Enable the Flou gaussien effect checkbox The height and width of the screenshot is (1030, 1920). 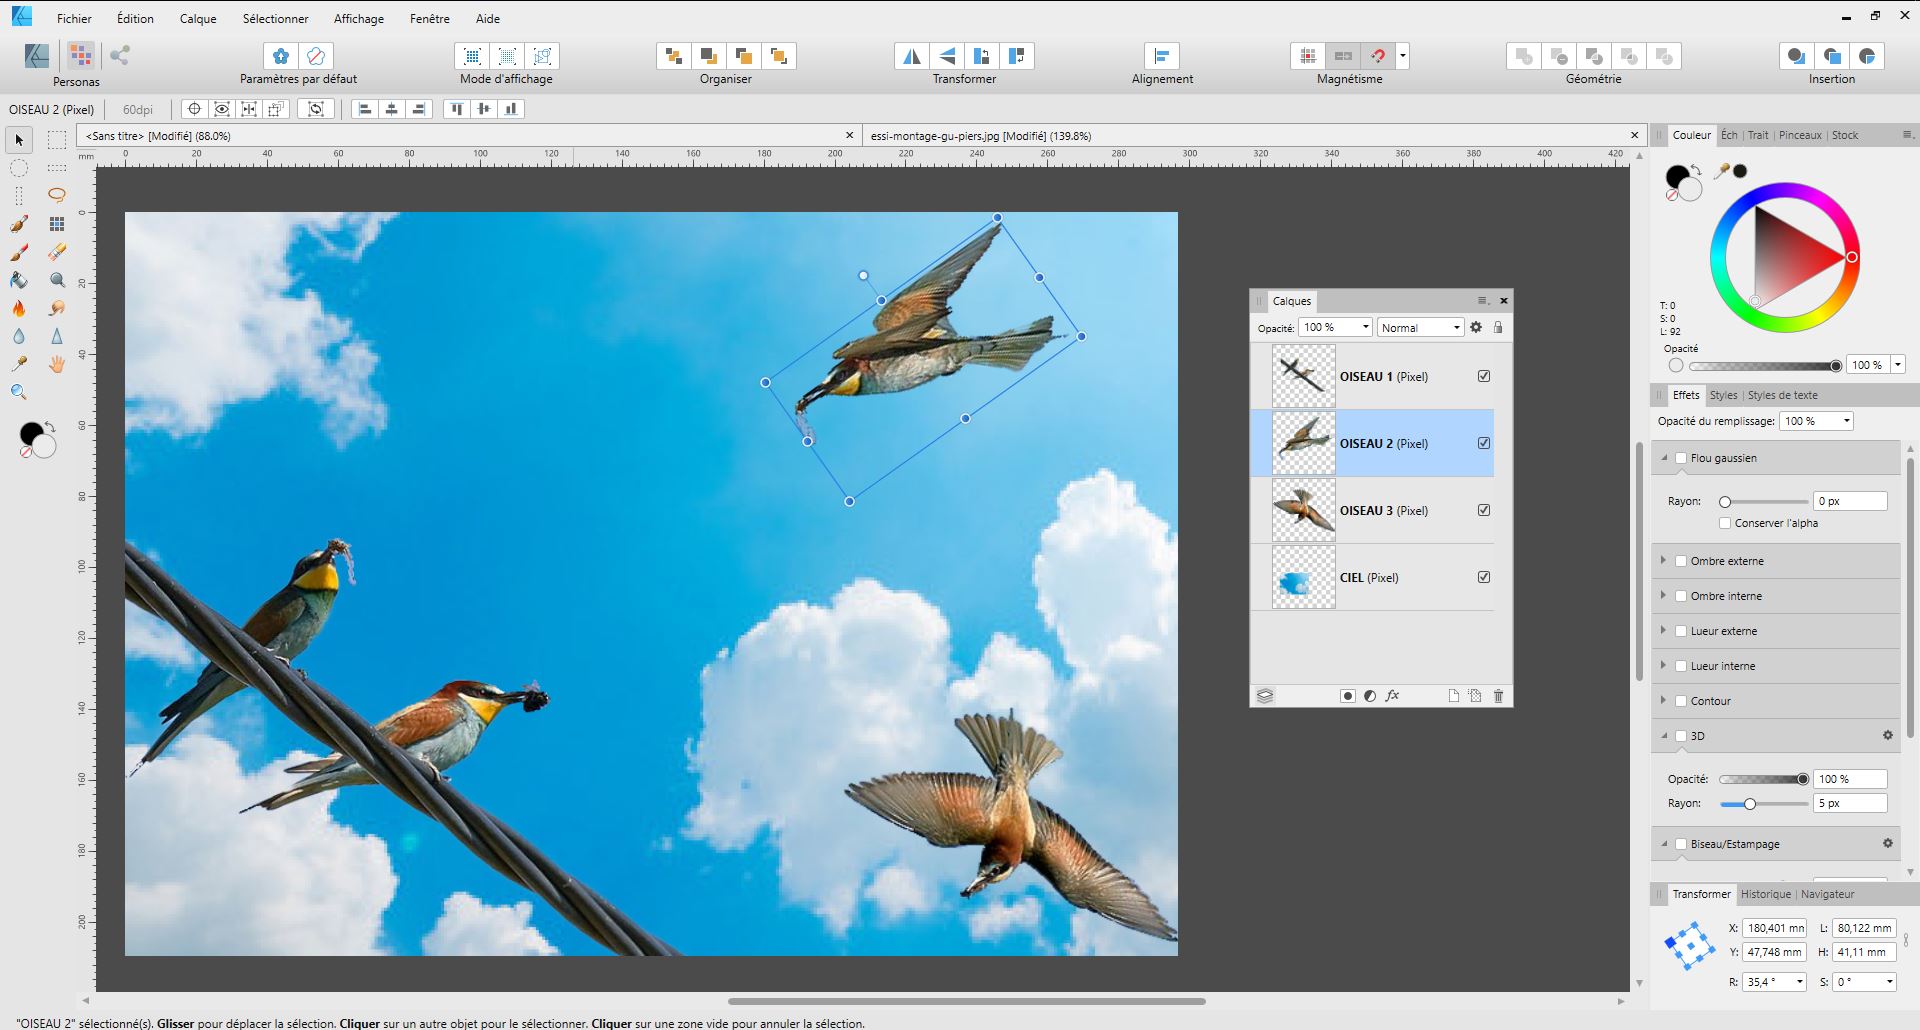point(1681,458)
